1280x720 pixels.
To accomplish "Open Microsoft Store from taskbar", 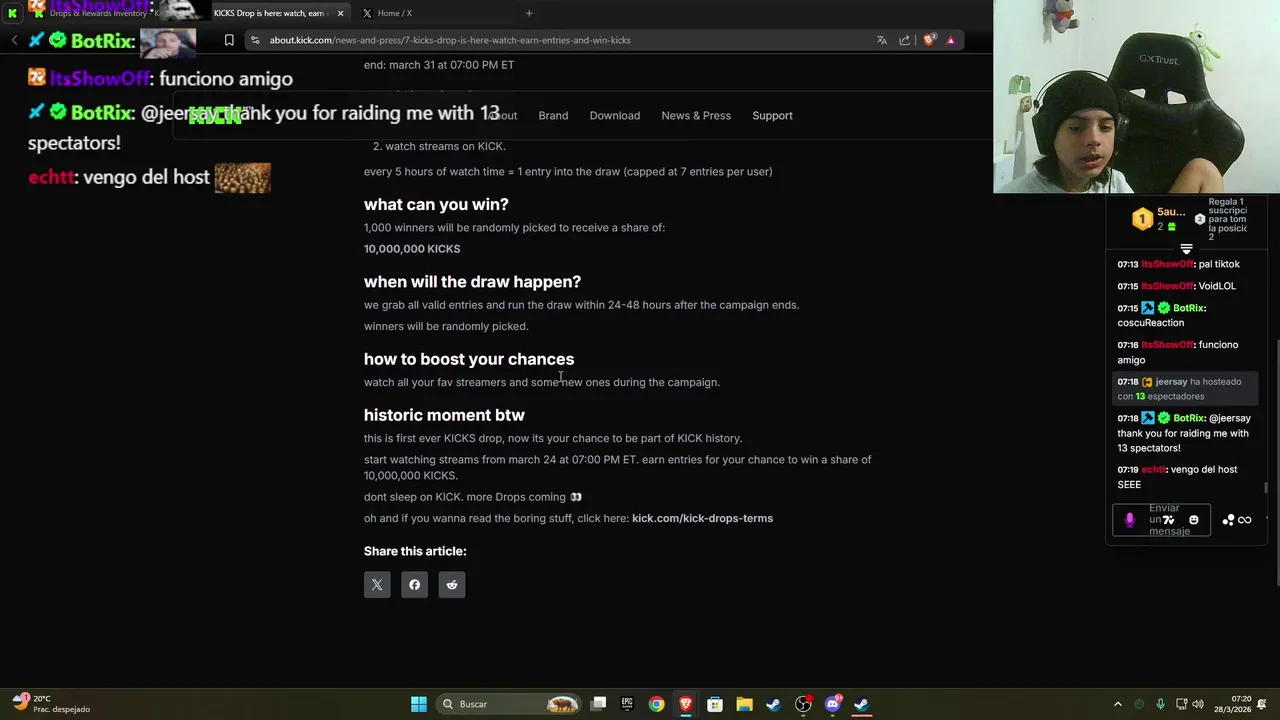I will (x=715, y=704).
